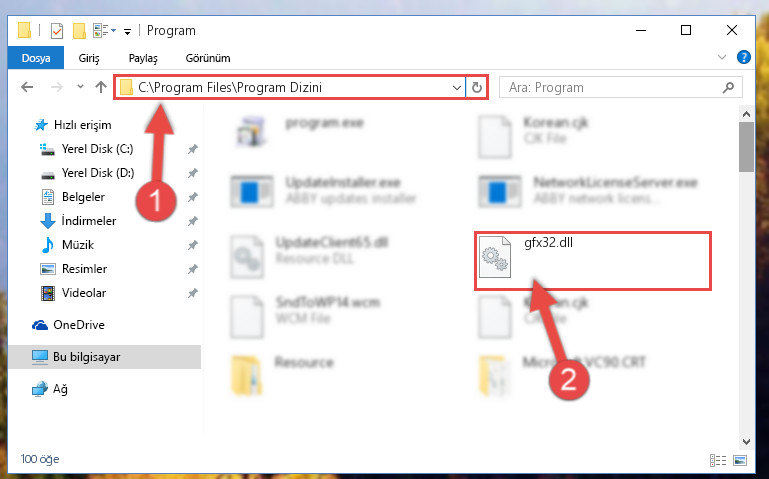
Task: Expand the ribbon with the chevron
Action: [721, 57]
